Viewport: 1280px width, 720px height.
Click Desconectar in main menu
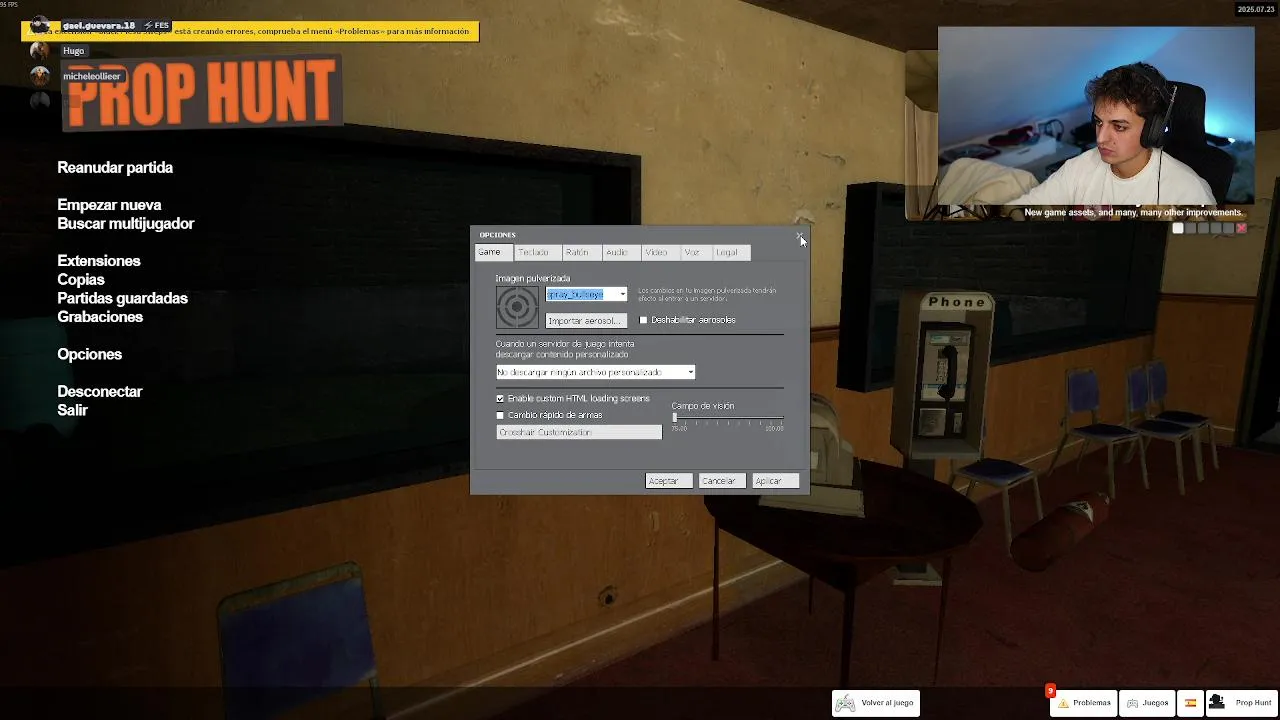[100, 392]
